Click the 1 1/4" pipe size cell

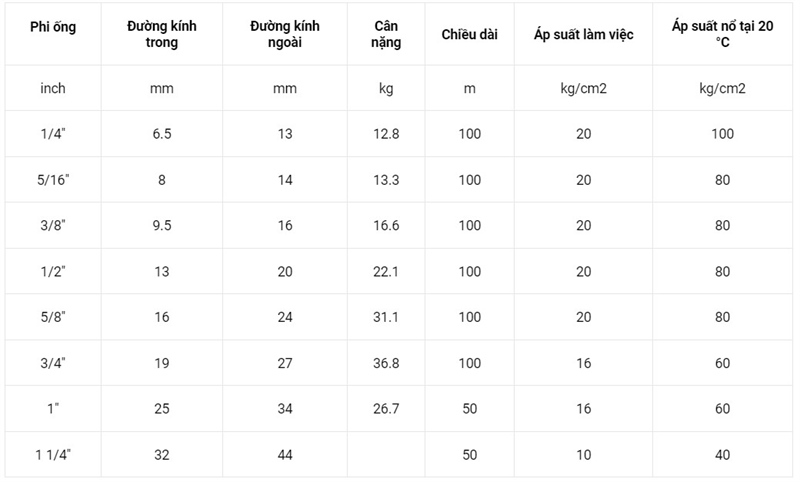tap(53, 455)
